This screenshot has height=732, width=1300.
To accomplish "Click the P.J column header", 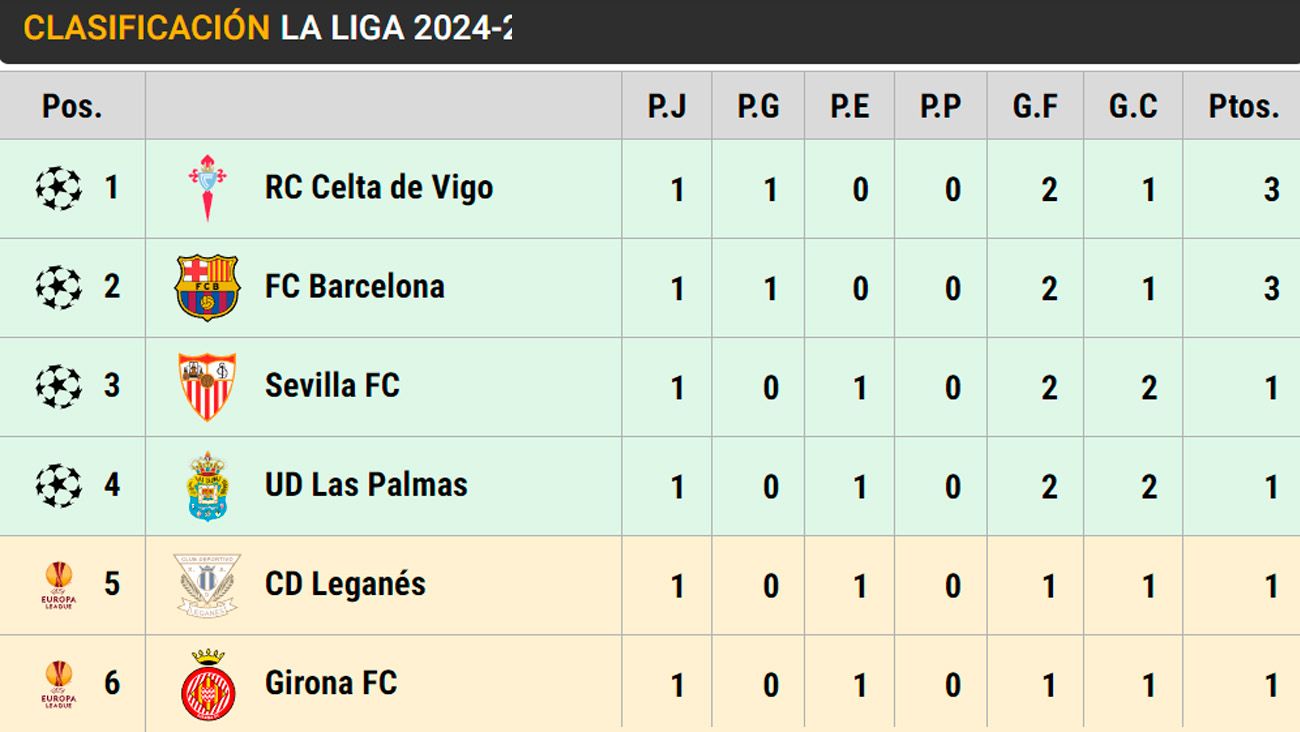I will coord(667,106).
